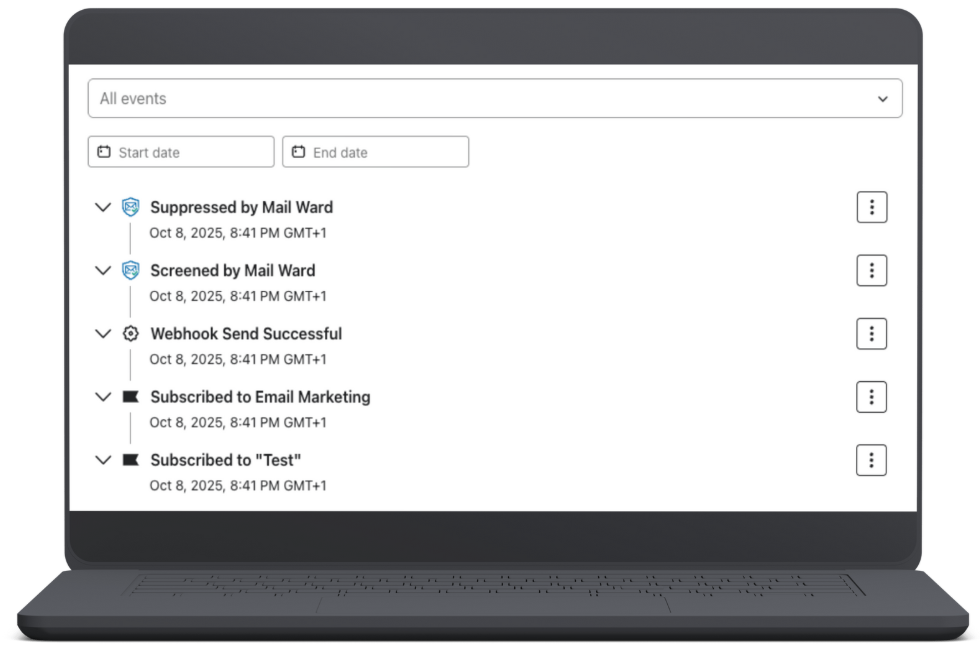Click the Suppressed by Mail Ward title
This screenshot has width=980, height=650.
click(241, 207)
